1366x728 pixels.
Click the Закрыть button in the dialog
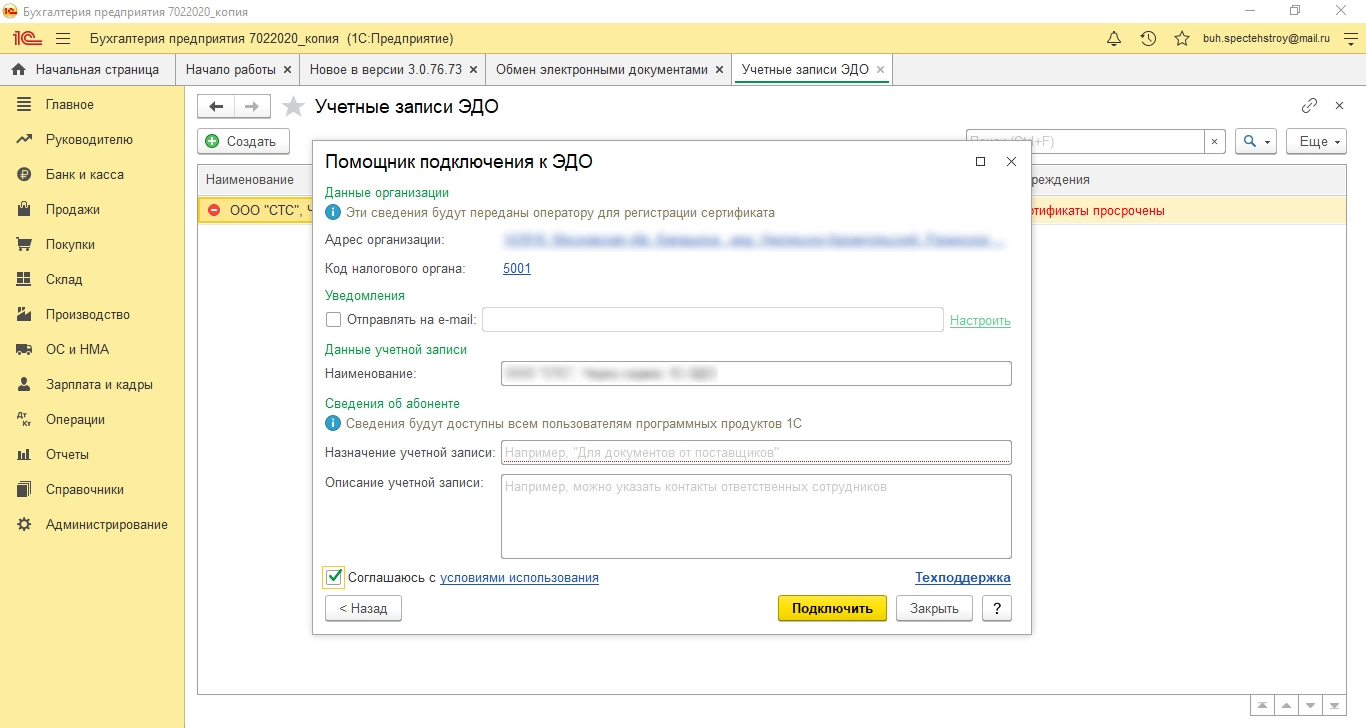point(934,608)
